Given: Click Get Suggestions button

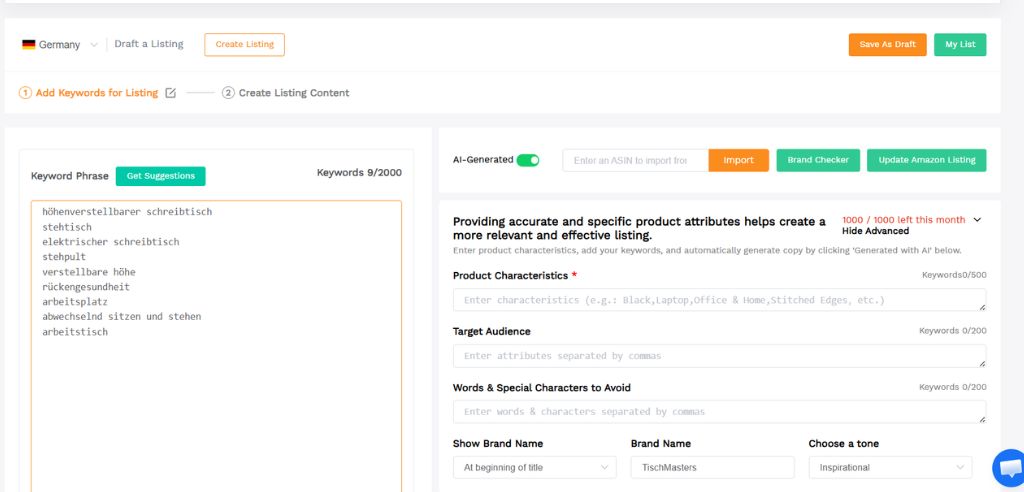Looking at the screenshot, I should [161, 176].
